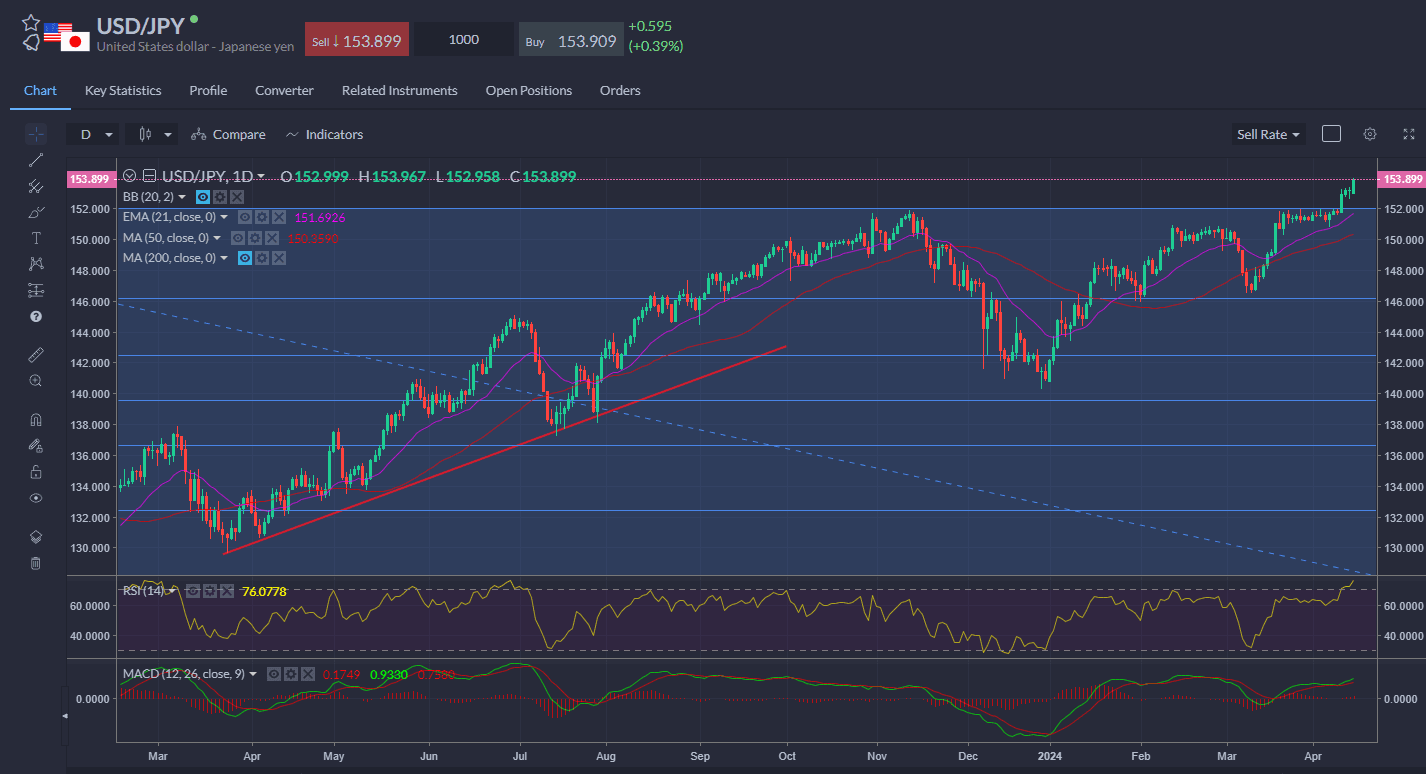Expand the EMA (21, close, 0) dropdown arrow

point(224,217)
